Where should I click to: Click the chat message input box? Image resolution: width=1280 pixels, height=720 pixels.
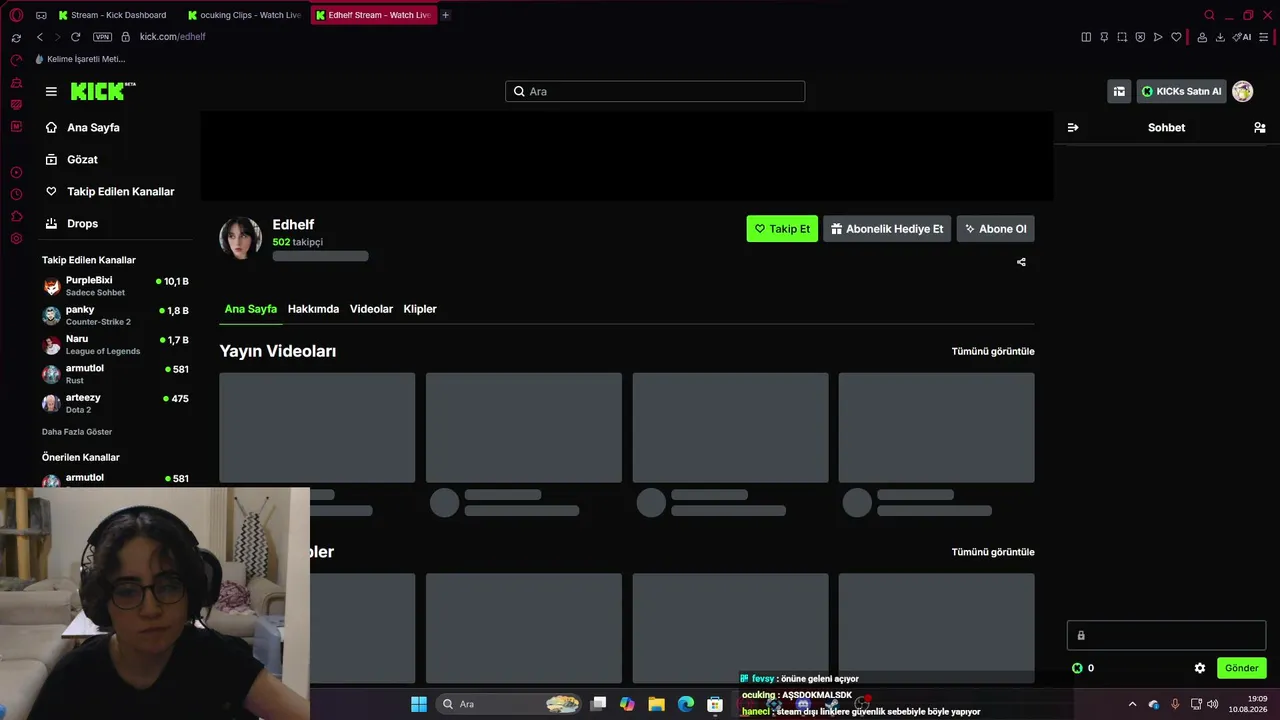click(x=1166, y=635)
